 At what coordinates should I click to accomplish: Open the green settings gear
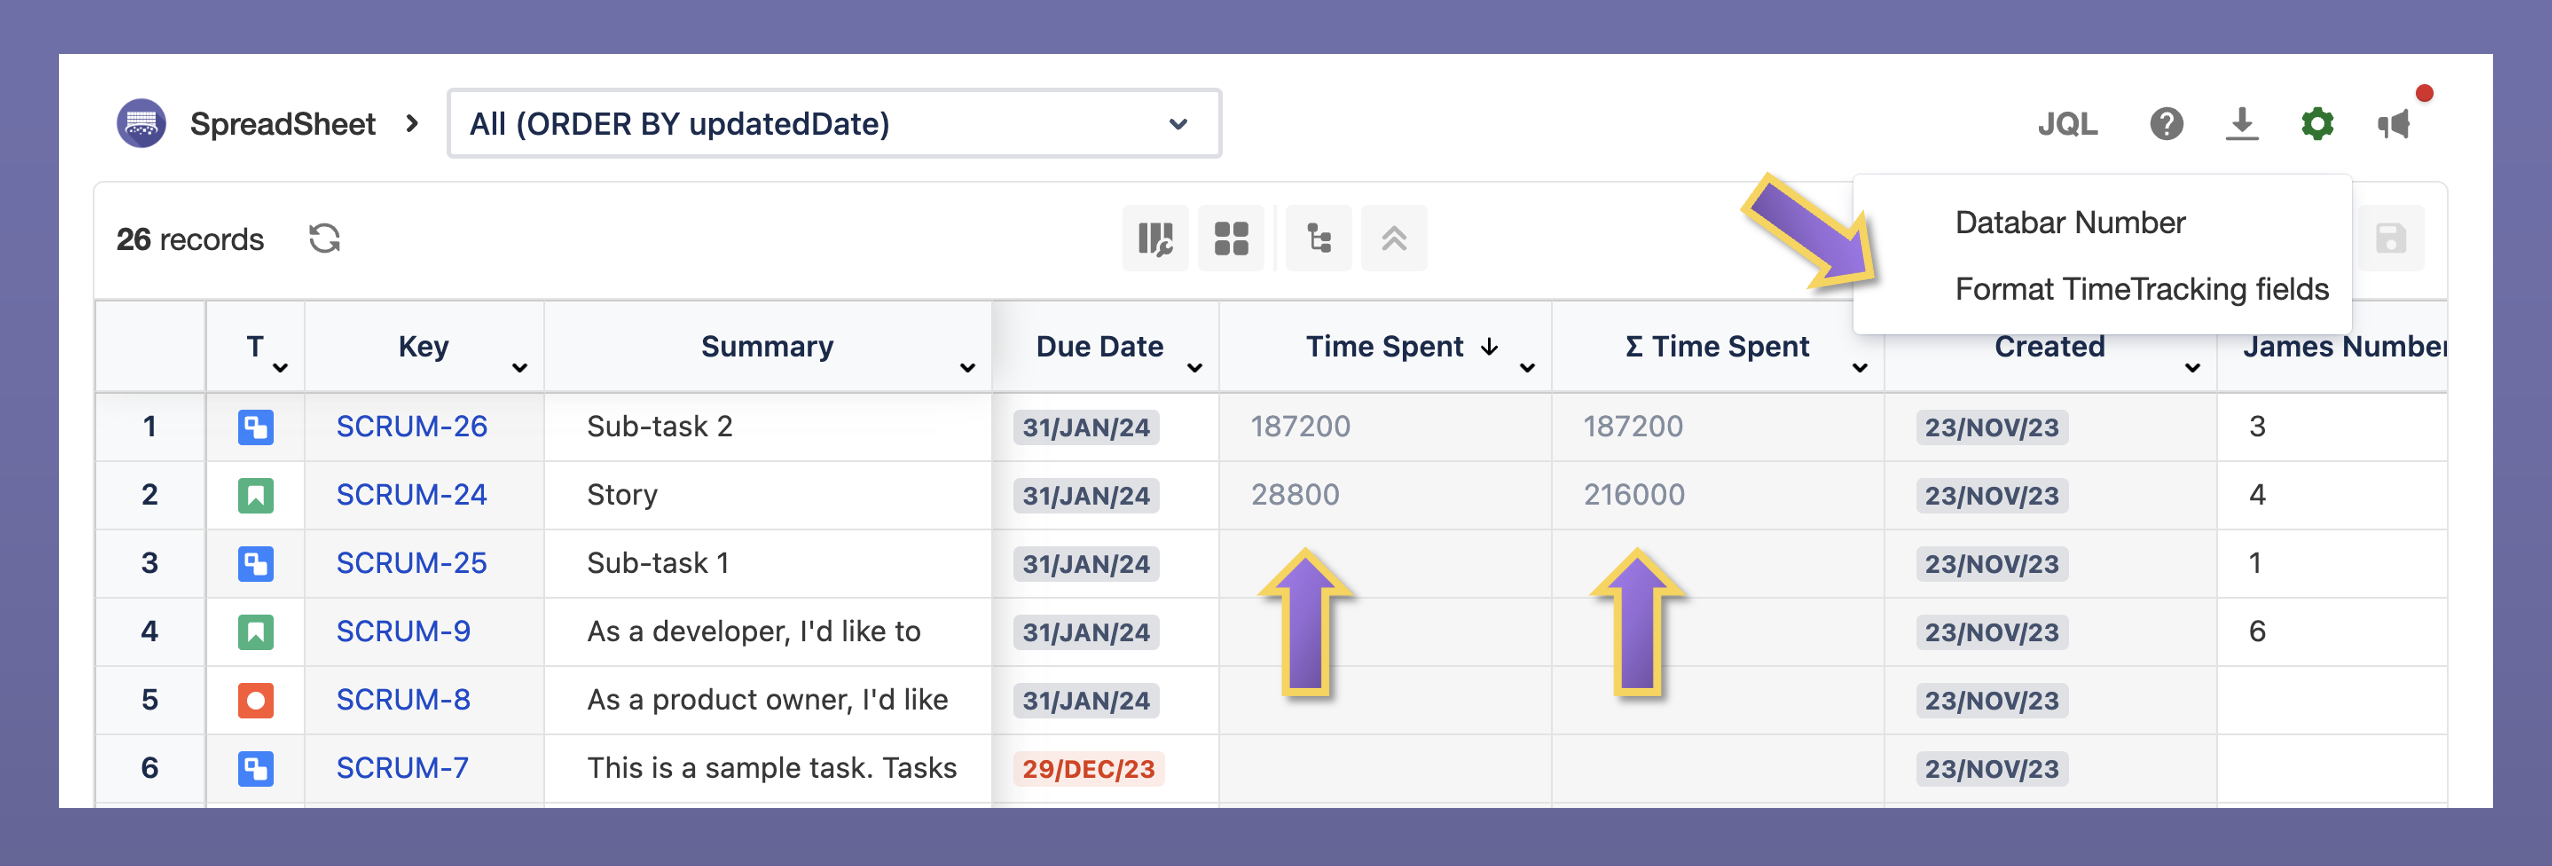2317,124
